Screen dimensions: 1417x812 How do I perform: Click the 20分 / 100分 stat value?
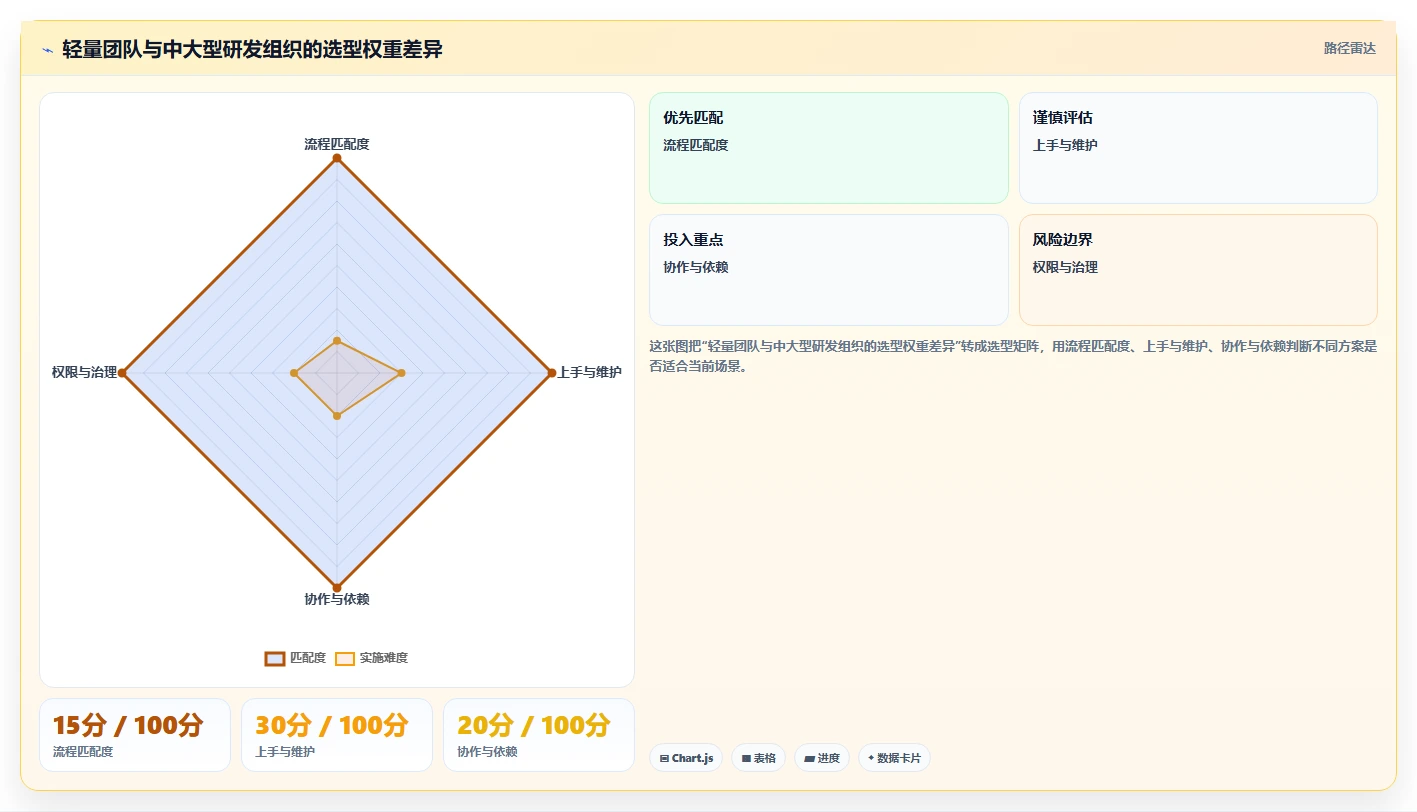coord(534,725)
